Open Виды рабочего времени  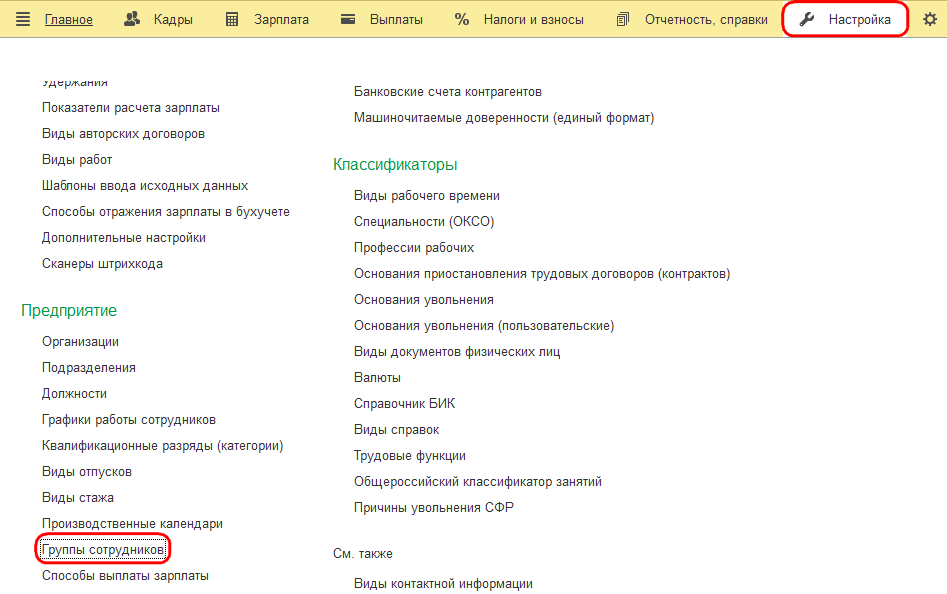[427, 196]
